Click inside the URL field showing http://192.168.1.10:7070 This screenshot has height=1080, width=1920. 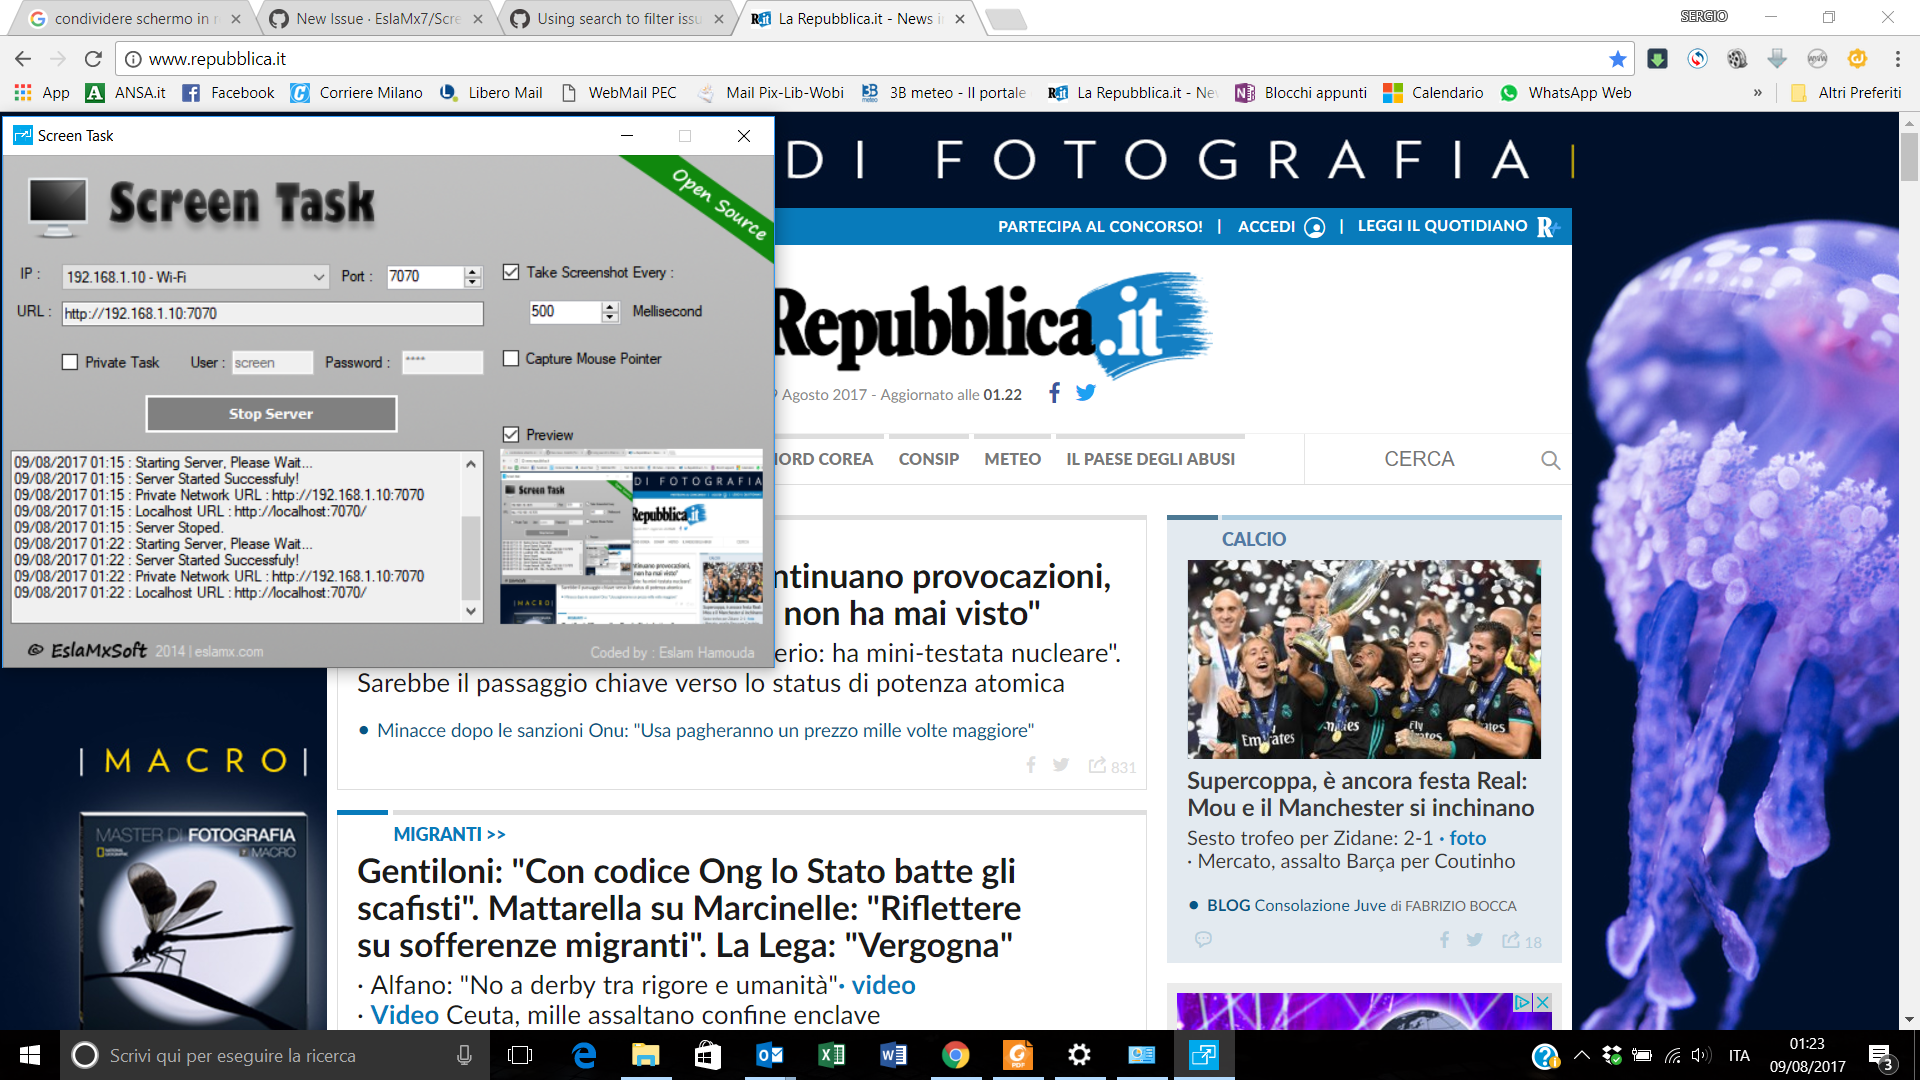[x=270, y=313]
